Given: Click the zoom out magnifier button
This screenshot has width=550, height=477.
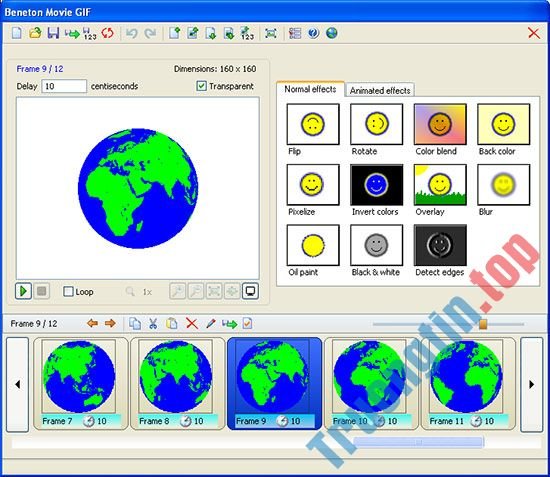Looking at the screenshot, I should 196,291.
